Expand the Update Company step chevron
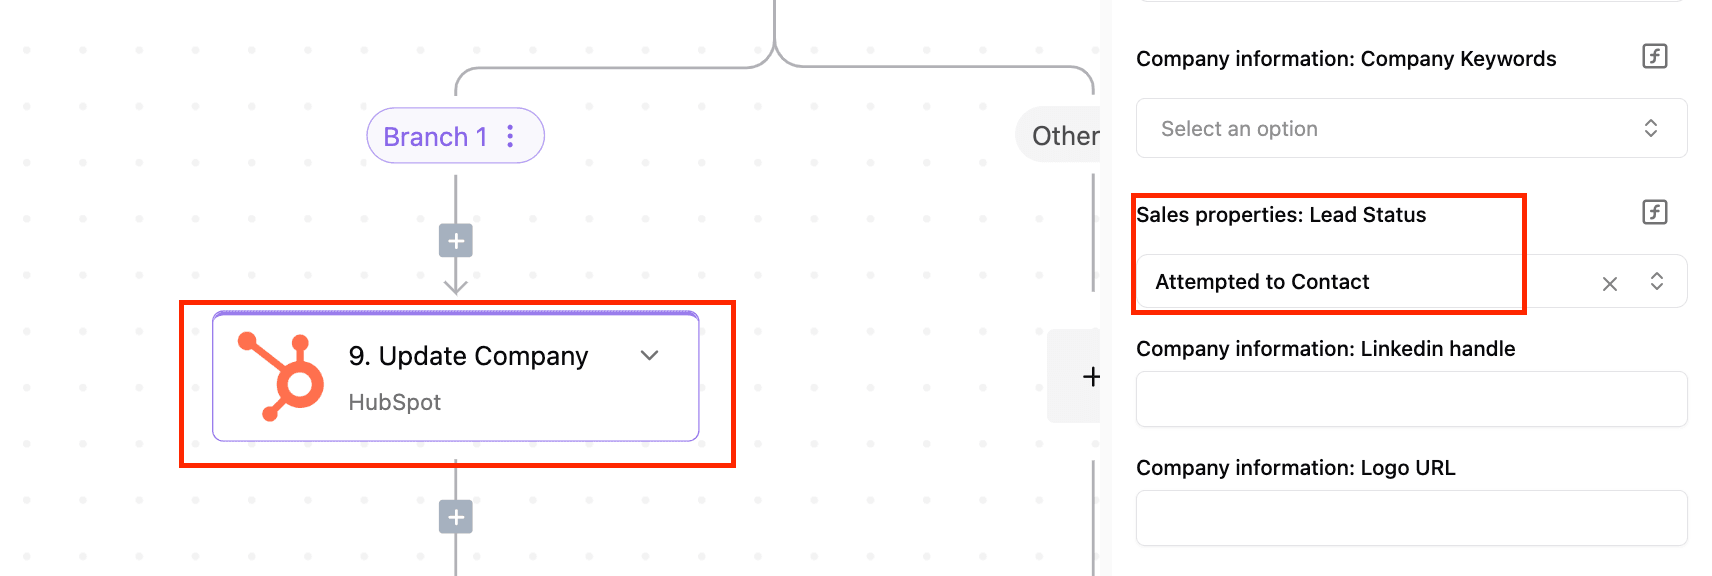Image resolution: width=1712 pixels, height=576 pixels. 650,356
